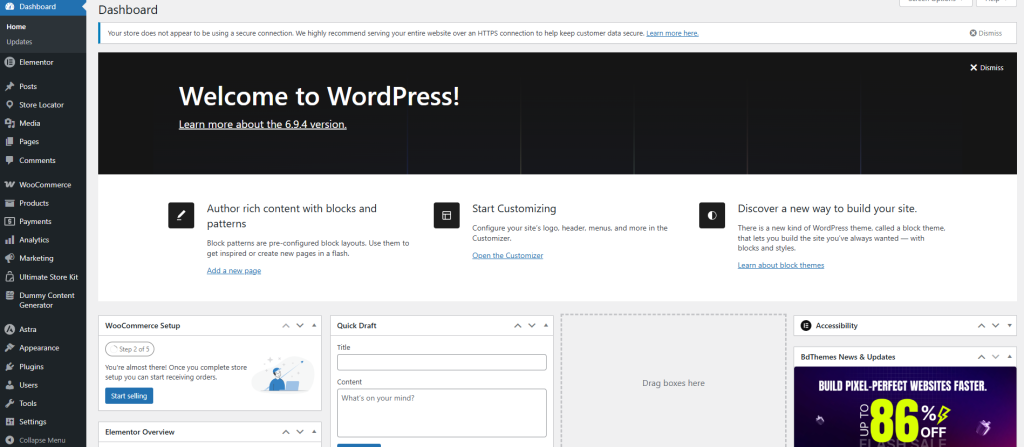
Task: Click the Astra logo icon
Action: (9, 329)
